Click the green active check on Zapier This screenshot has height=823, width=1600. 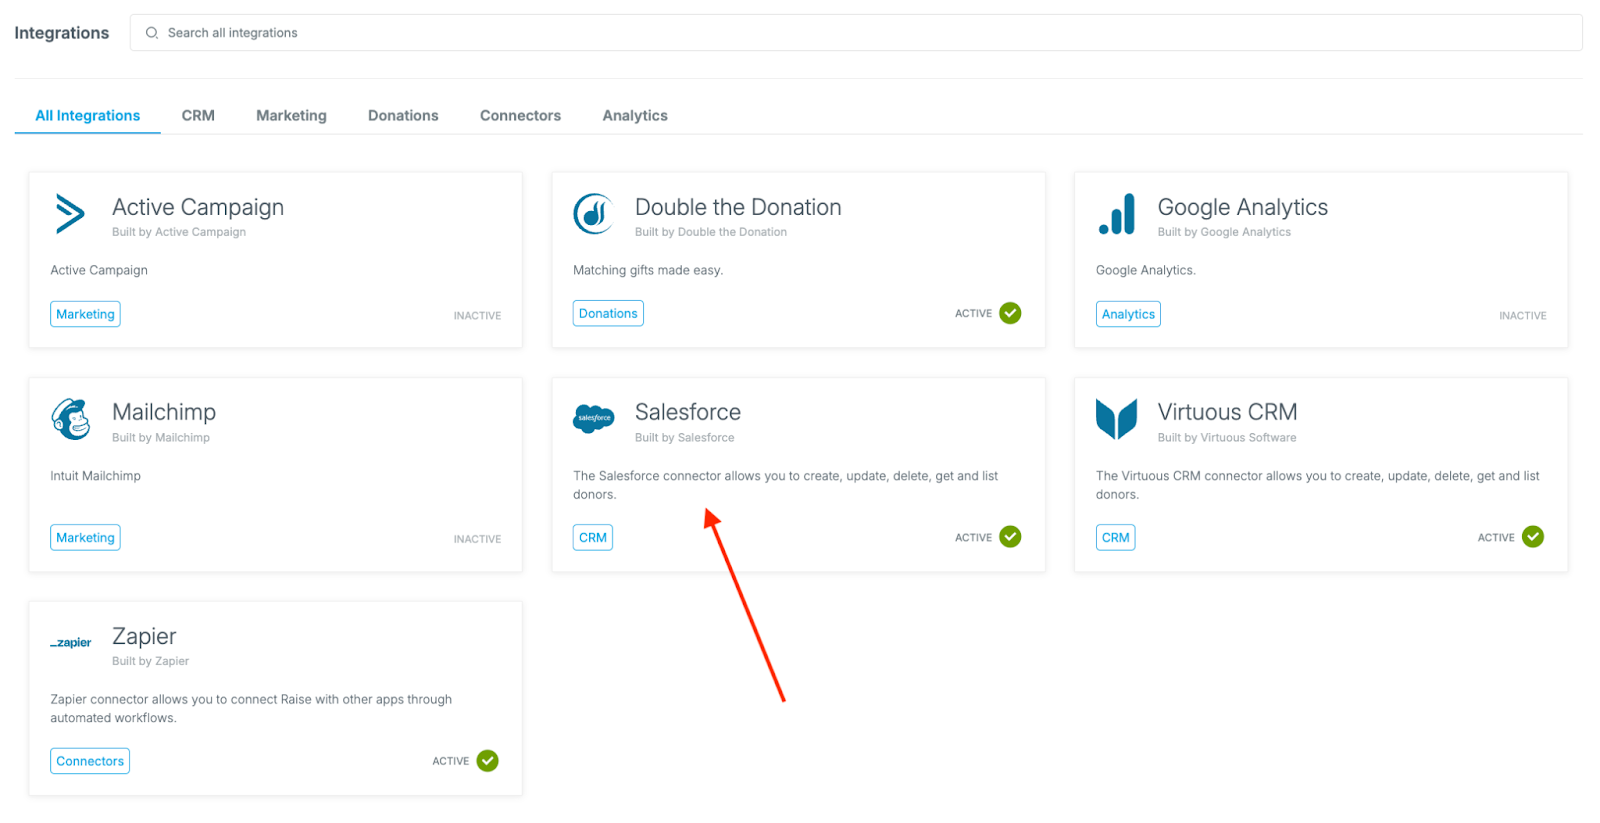[x=488, y=761]
